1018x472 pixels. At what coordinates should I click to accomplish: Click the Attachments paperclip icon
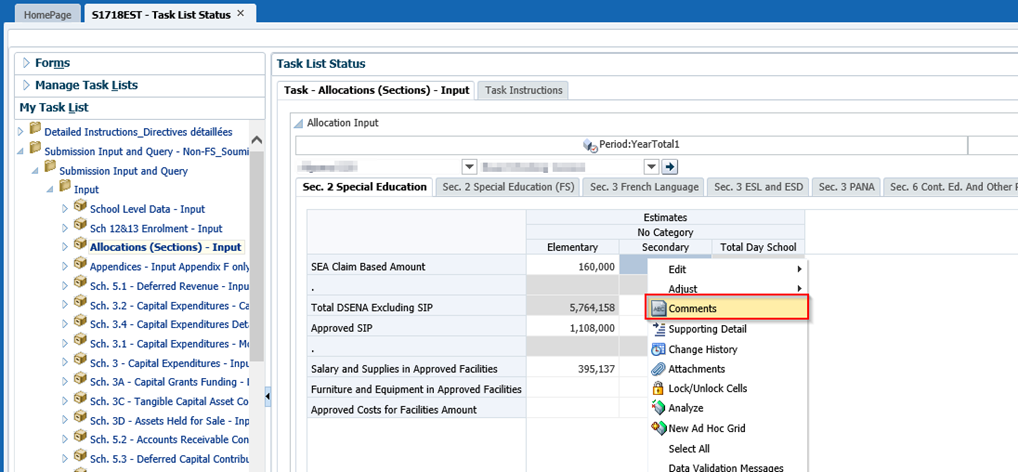(658, 369)
